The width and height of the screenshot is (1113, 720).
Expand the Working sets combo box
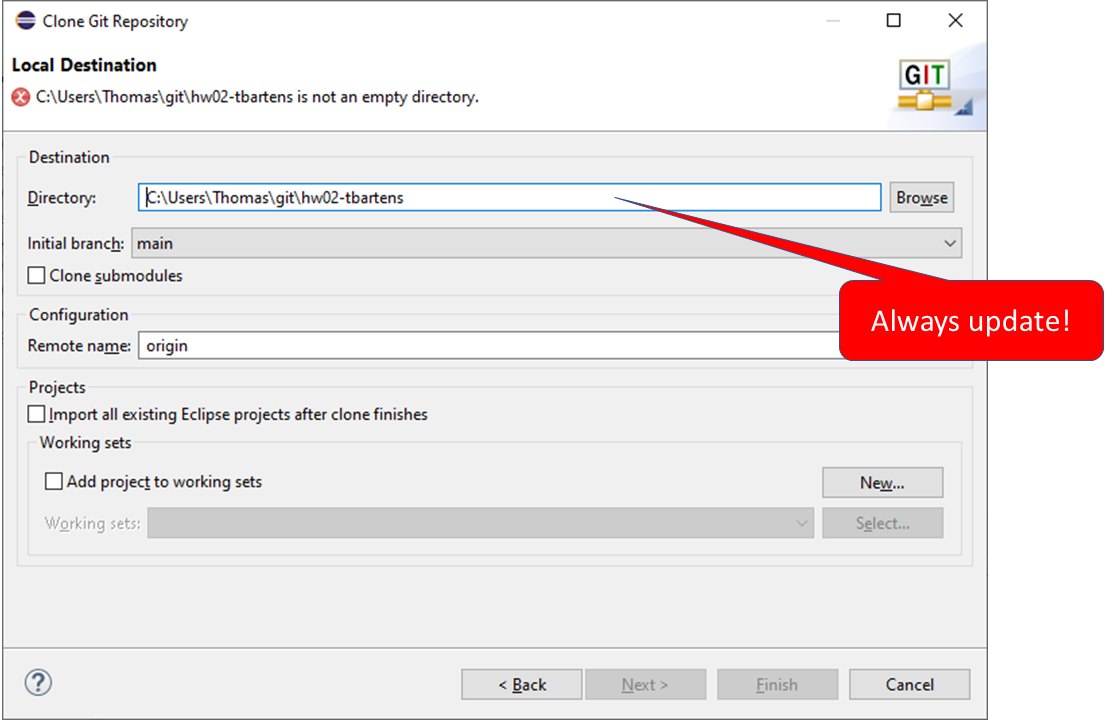480,523
